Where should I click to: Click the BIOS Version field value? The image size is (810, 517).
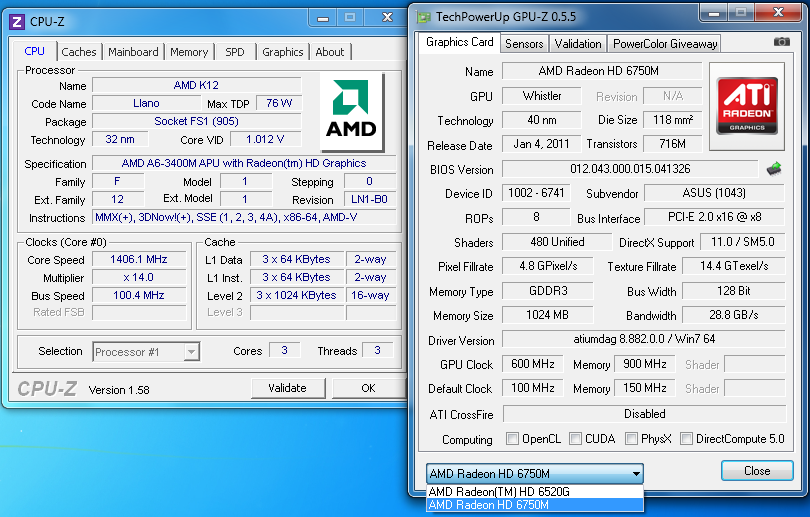pyautogui.click(x=630, y=169)
